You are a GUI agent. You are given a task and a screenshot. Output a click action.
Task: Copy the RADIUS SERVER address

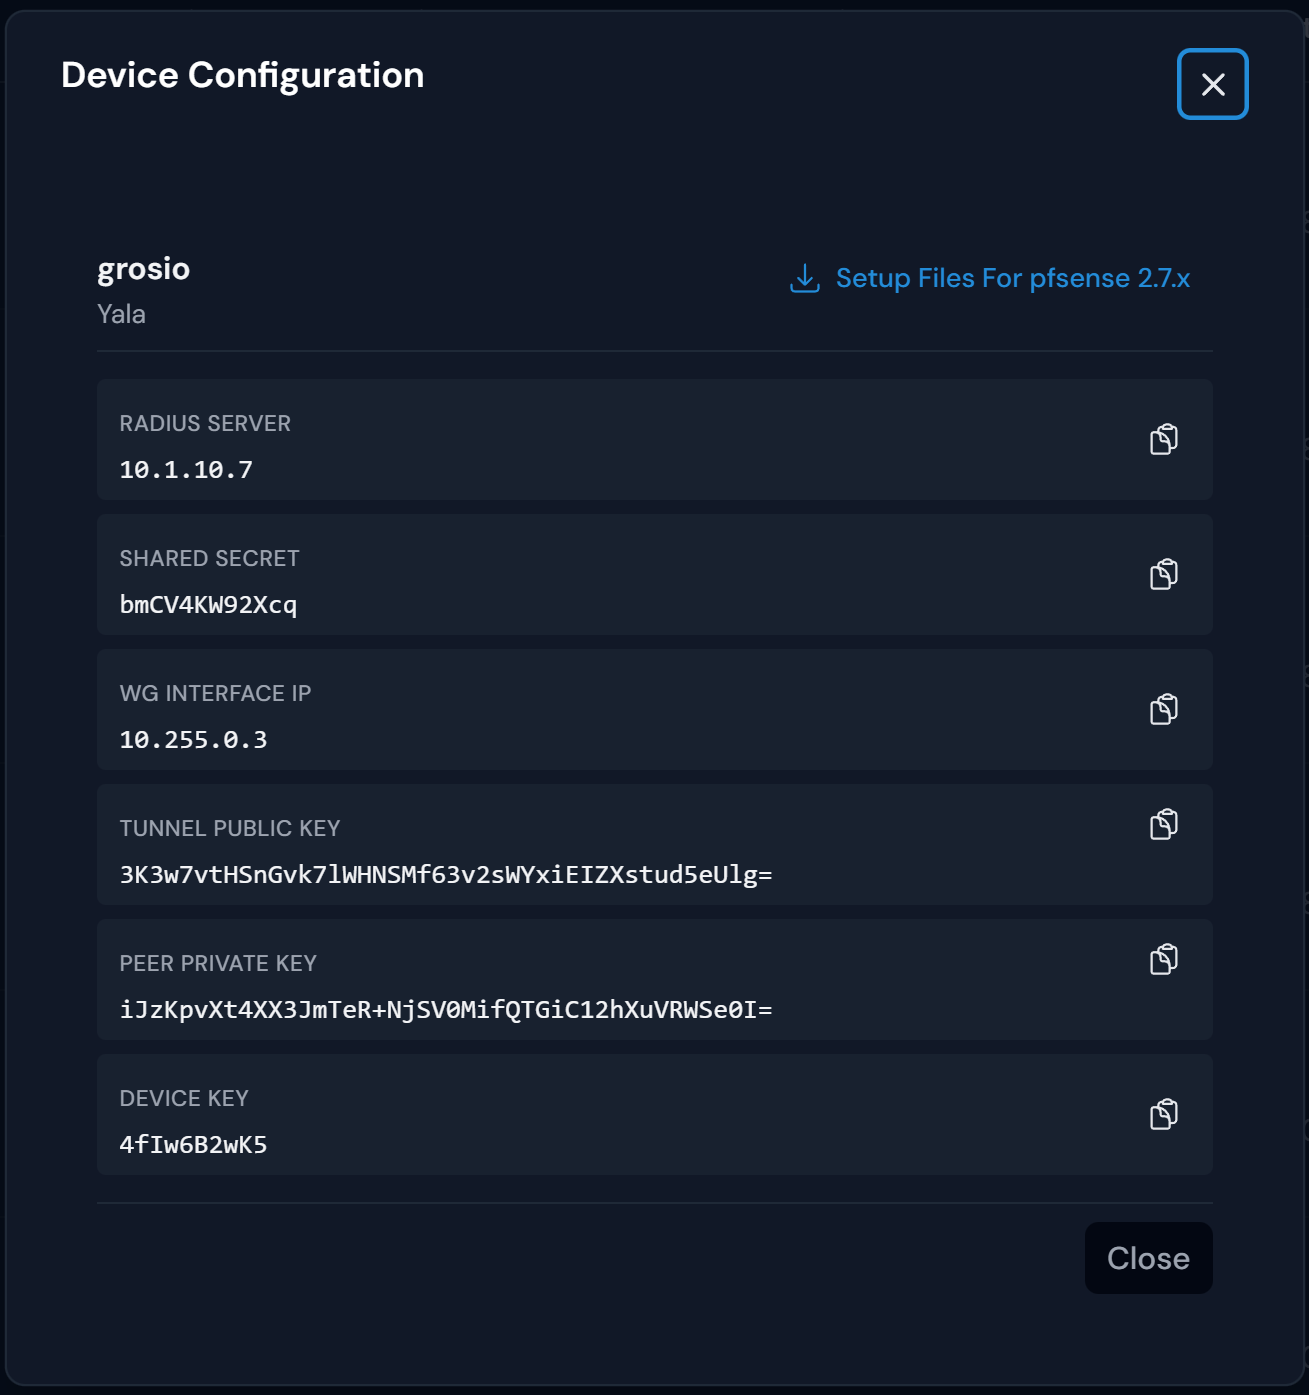click(1165, 438)
